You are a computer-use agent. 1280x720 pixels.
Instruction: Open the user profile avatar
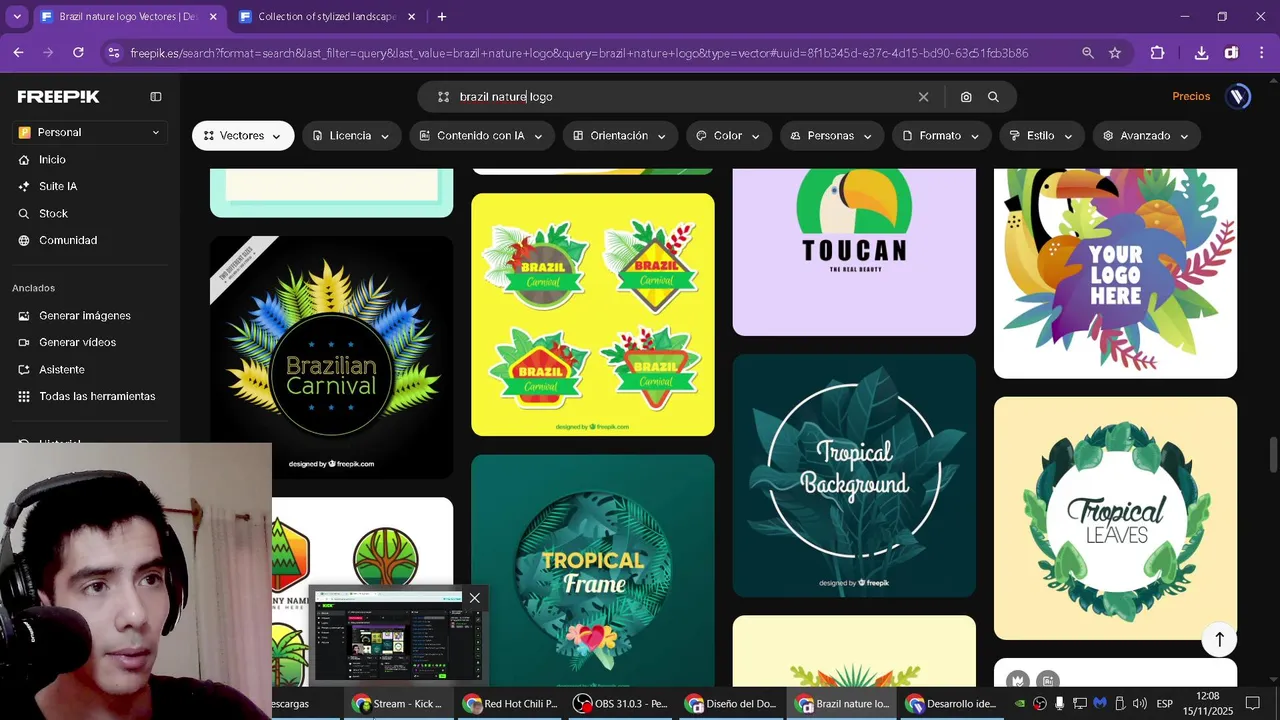[x=1238, y=96]
